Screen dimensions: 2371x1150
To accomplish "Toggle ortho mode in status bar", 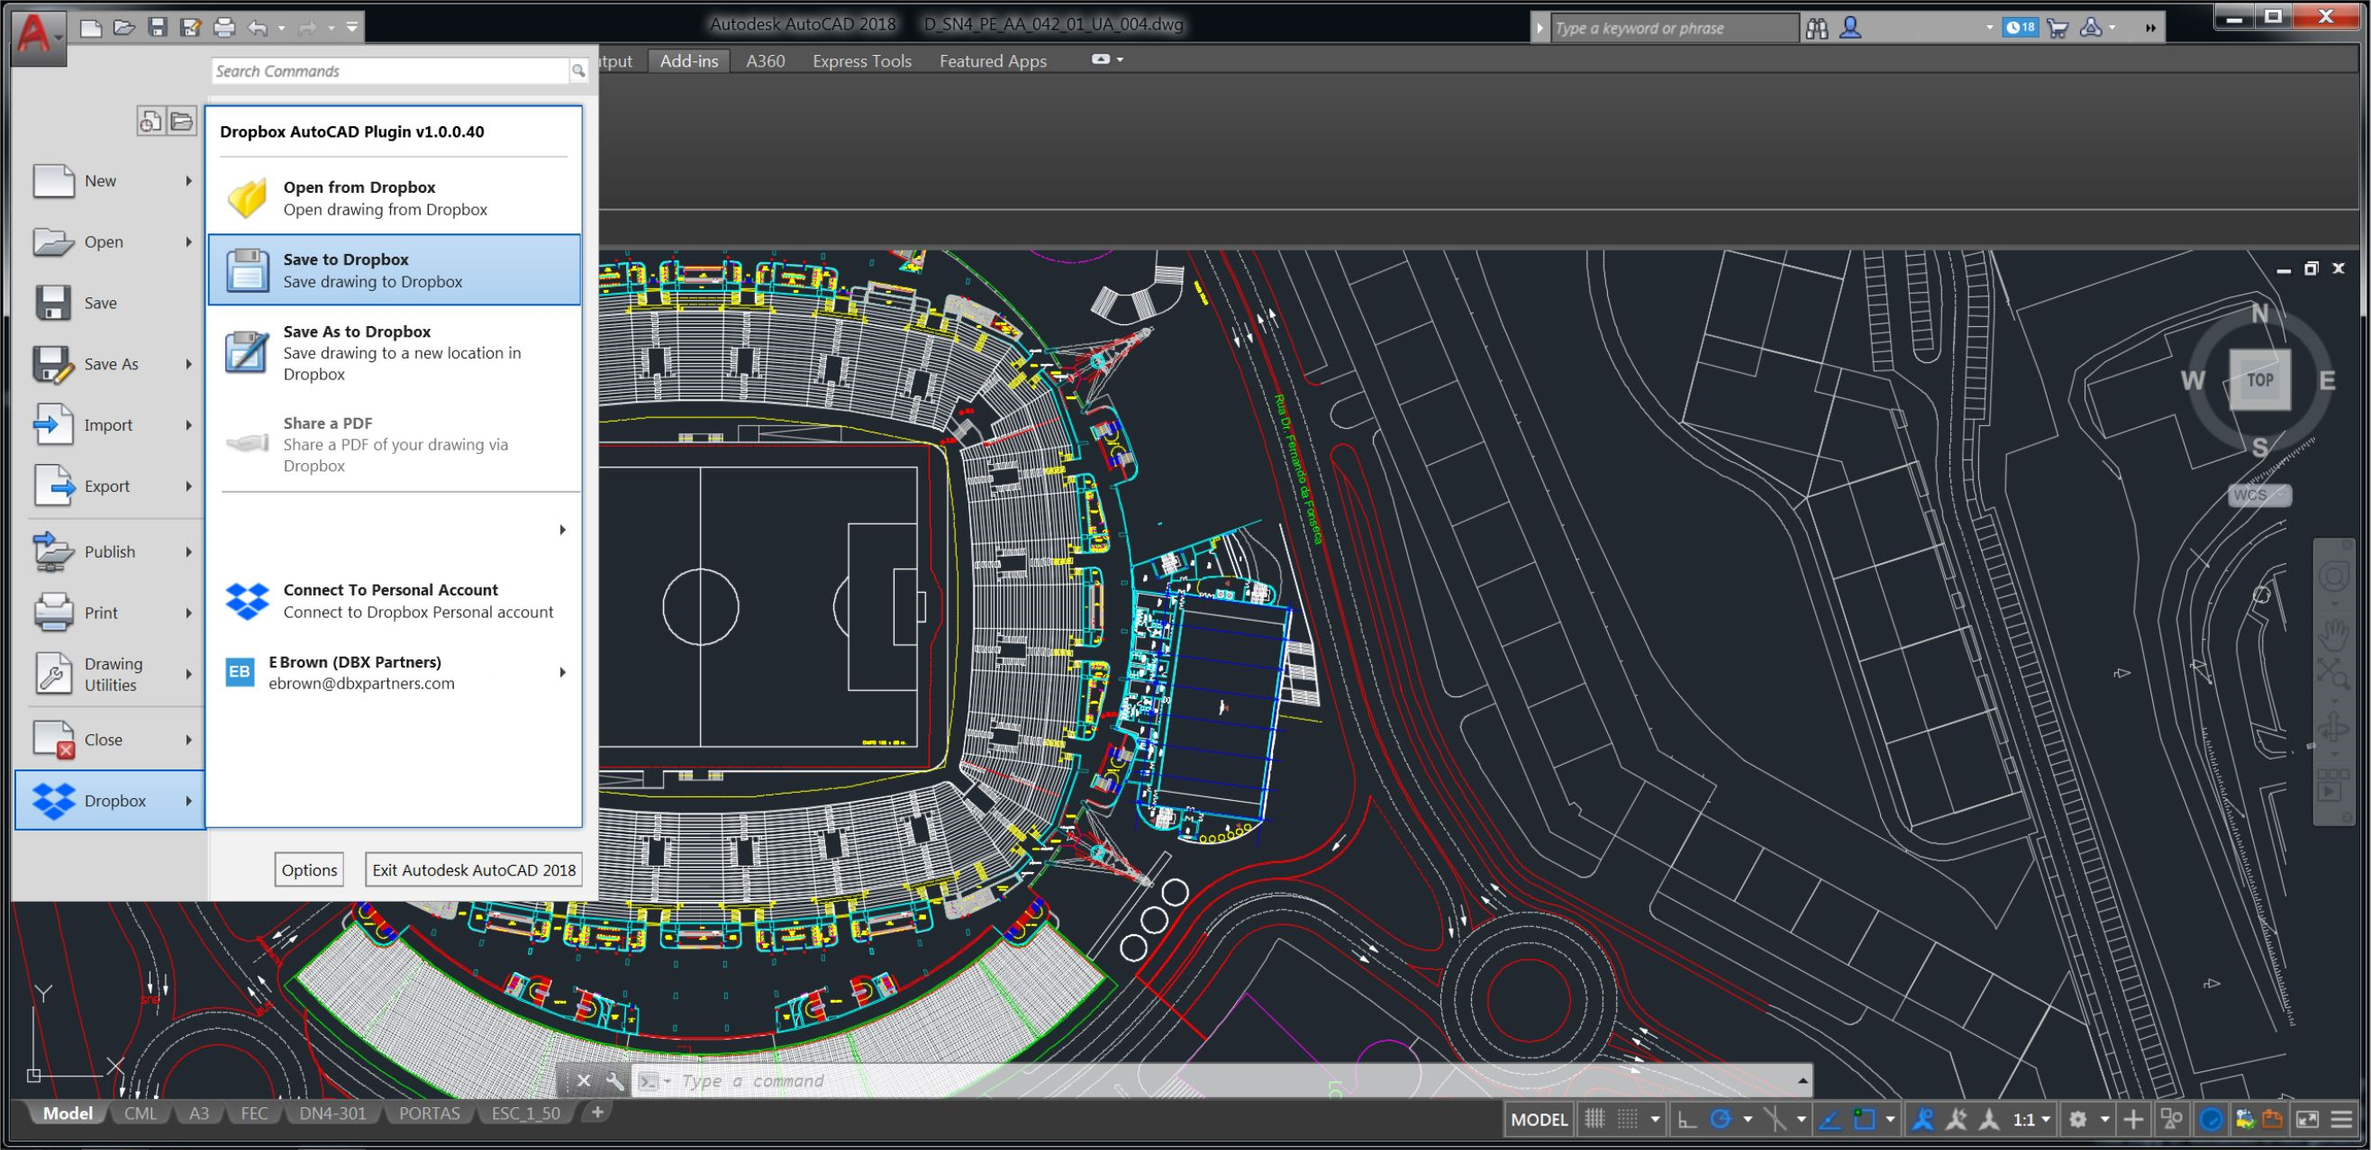I will (x=1686, y=1119).
